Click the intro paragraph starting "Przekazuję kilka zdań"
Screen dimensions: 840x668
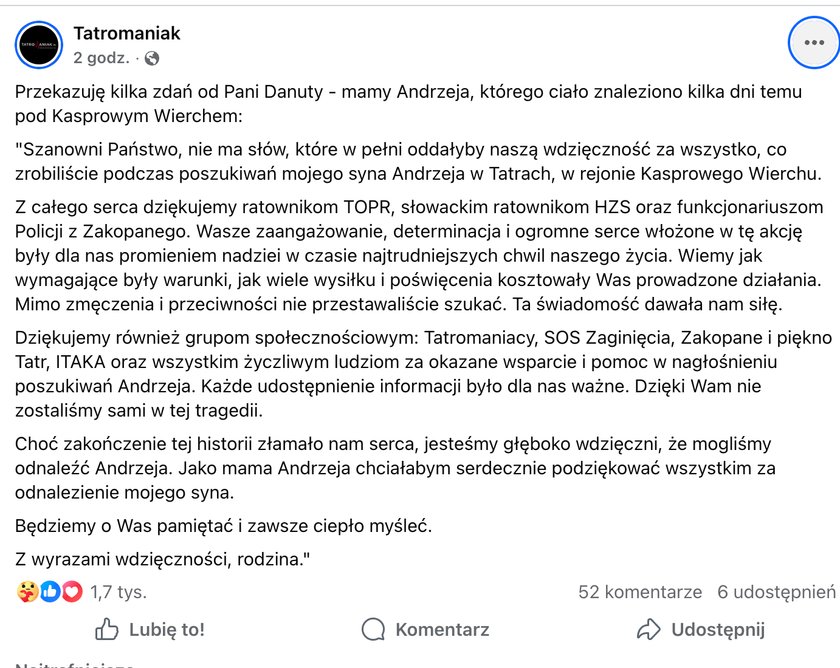[x=400, y=103]
